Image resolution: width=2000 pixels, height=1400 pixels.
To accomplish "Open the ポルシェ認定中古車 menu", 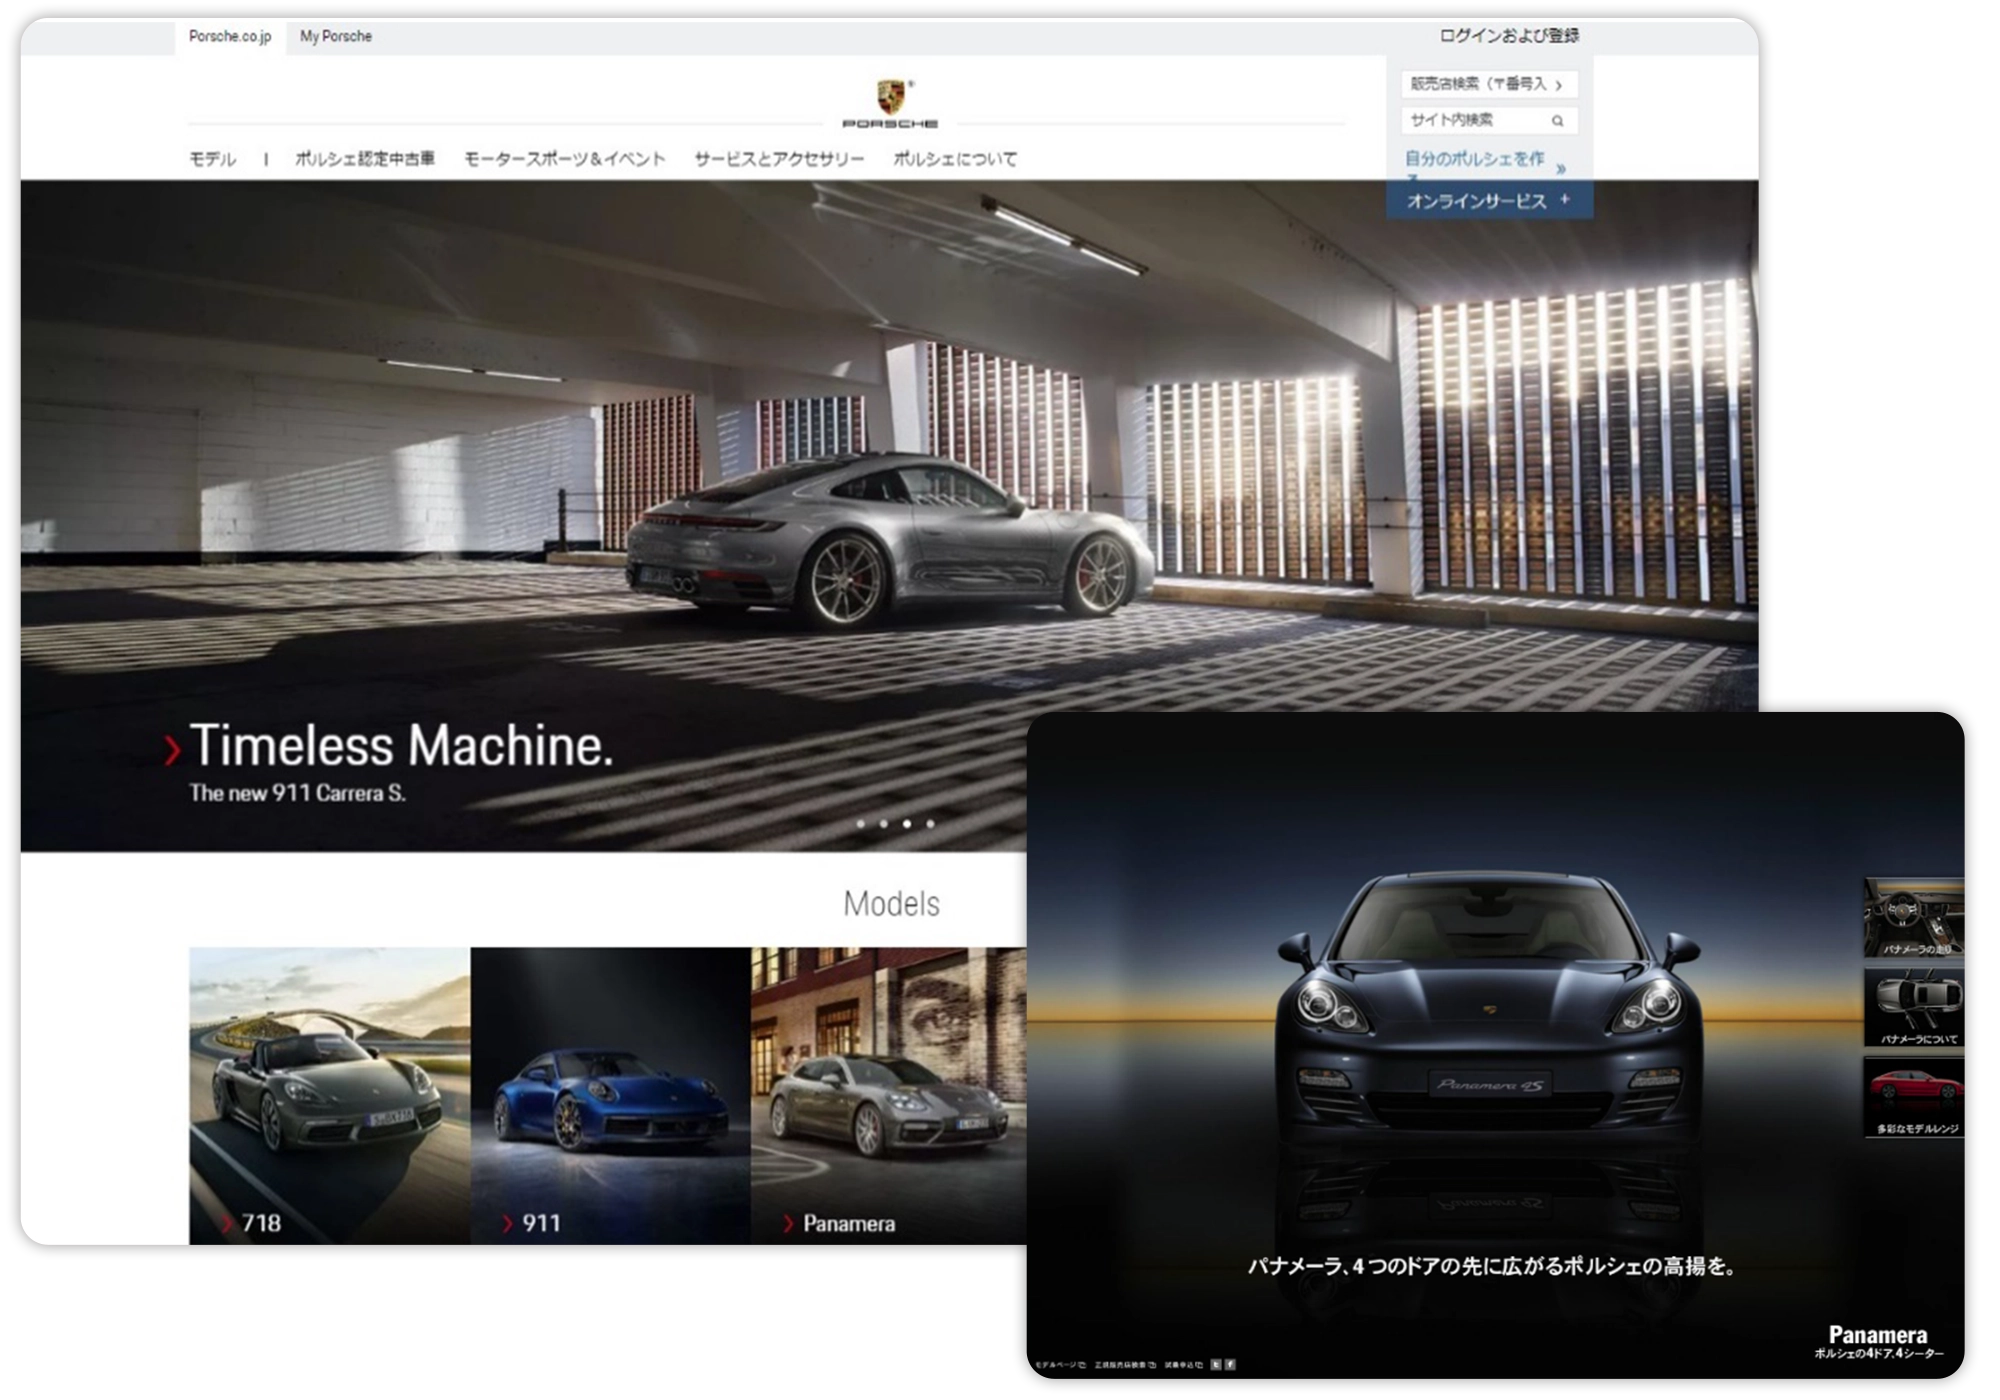I will [365, 159].
